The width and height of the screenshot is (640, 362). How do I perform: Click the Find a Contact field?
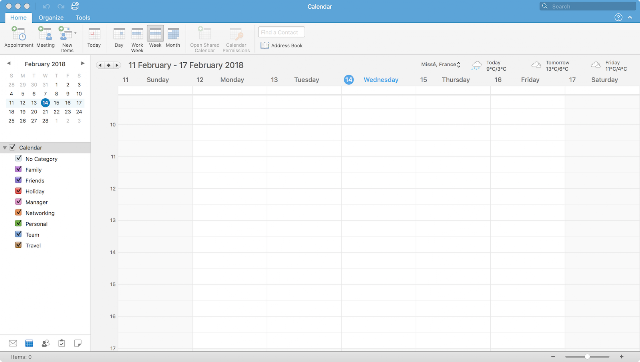point(281,32)
